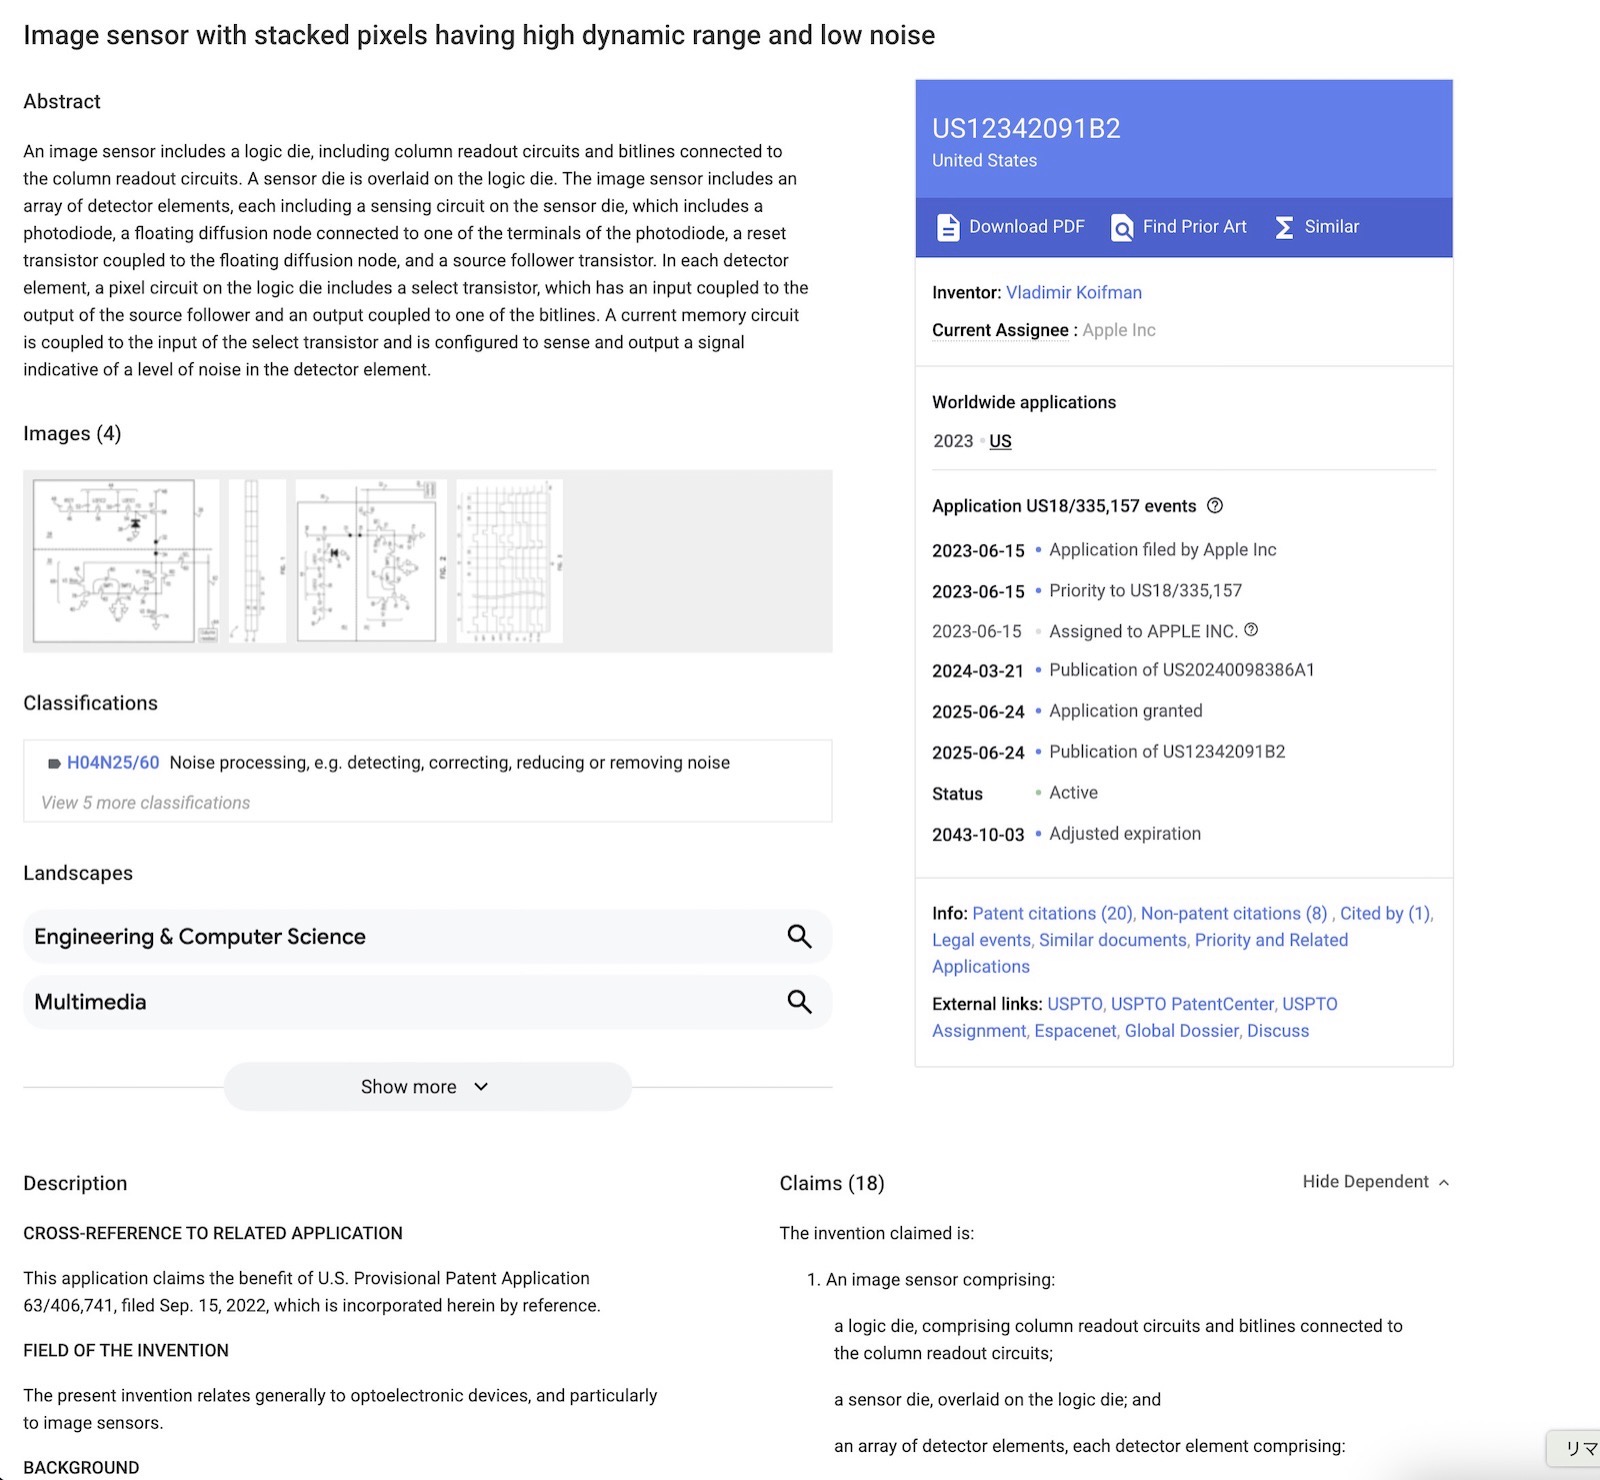Open the H04N25/60 classification link
The image size is (1600, 1480).
(113, 763)
